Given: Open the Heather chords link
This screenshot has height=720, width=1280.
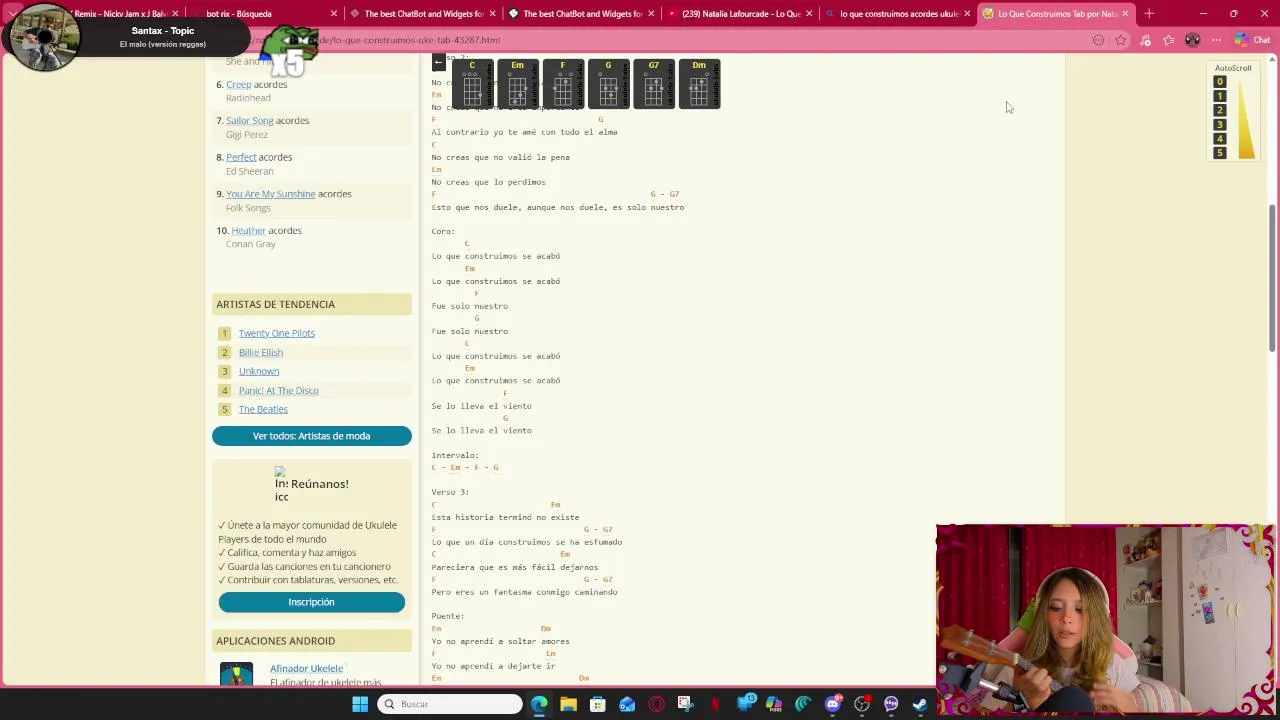Looking at the screenshot, I should click(248, 230).
